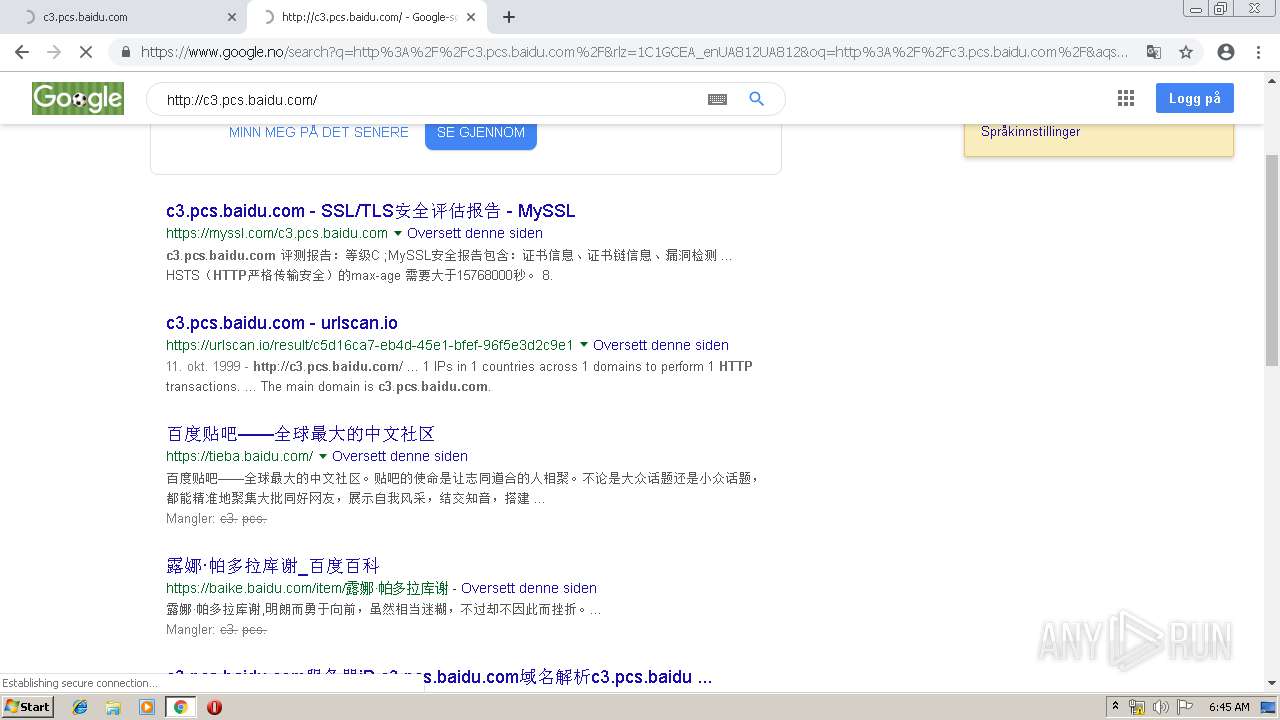View site security info via the lock icon
This screenshot has width=1280, height=720.
(126, 52)
